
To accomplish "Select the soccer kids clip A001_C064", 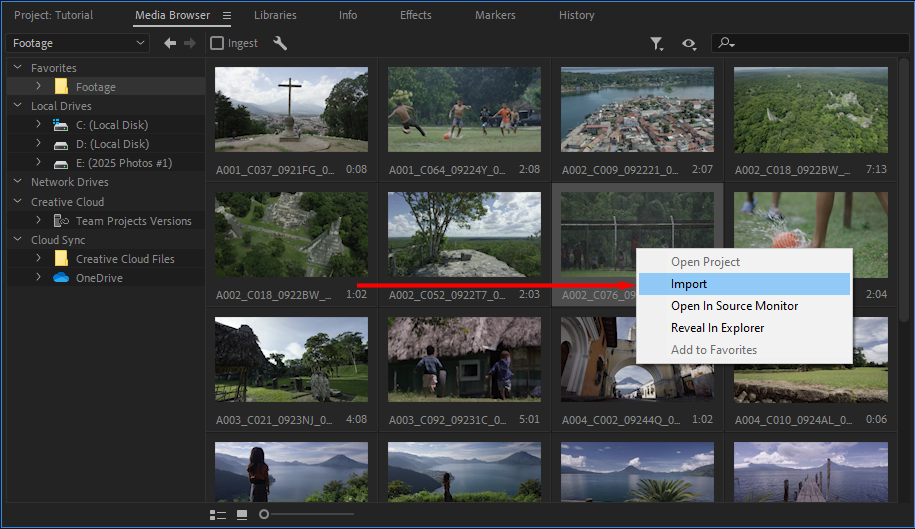I will pyautogui.click(x=464, y=110).
